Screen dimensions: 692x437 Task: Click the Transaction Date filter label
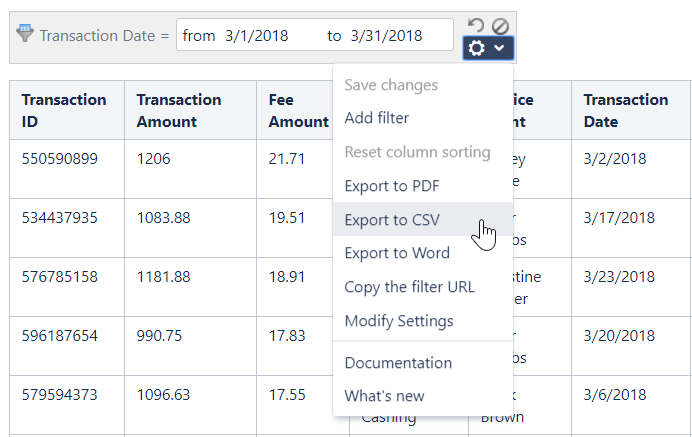(98, 35)
